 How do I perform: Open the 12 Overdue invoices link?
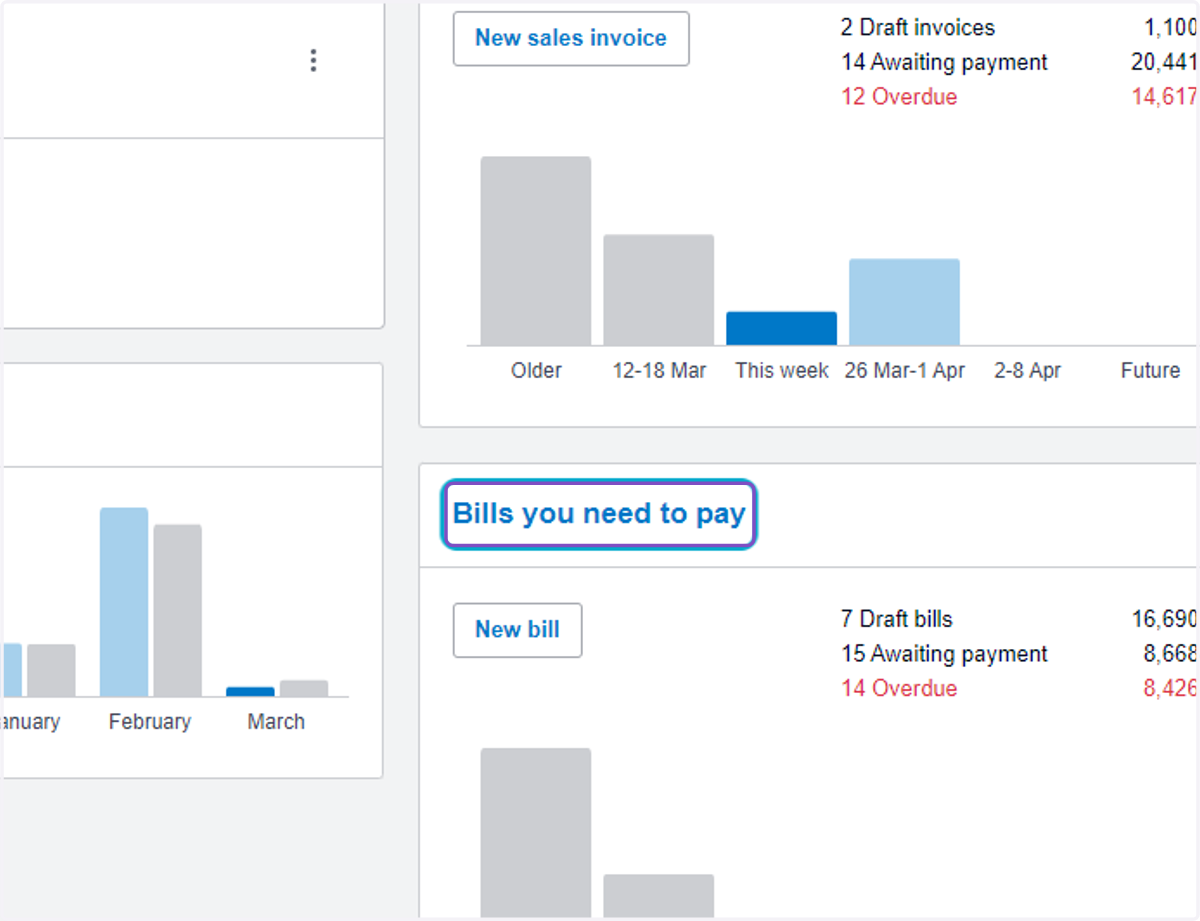[x=899, y=97]
